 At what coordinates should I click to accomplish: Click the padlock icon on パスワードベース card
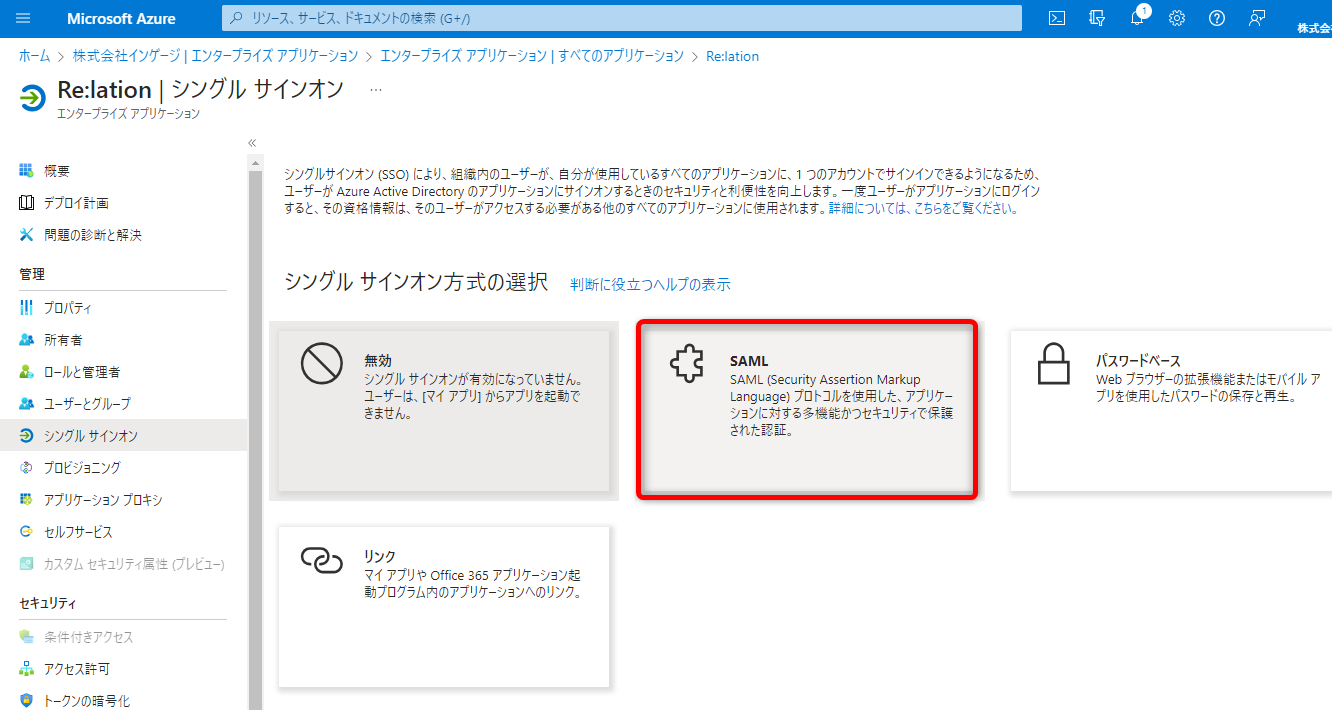tap(1054, 364)
